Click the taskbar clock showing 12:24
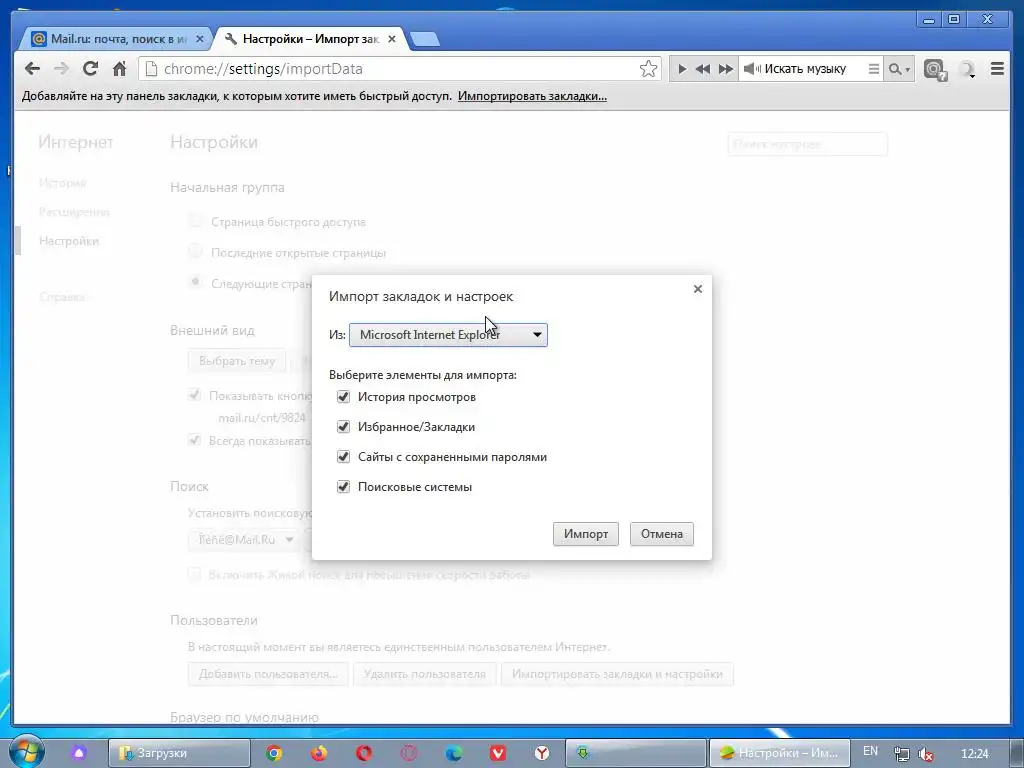 [975, 754]
